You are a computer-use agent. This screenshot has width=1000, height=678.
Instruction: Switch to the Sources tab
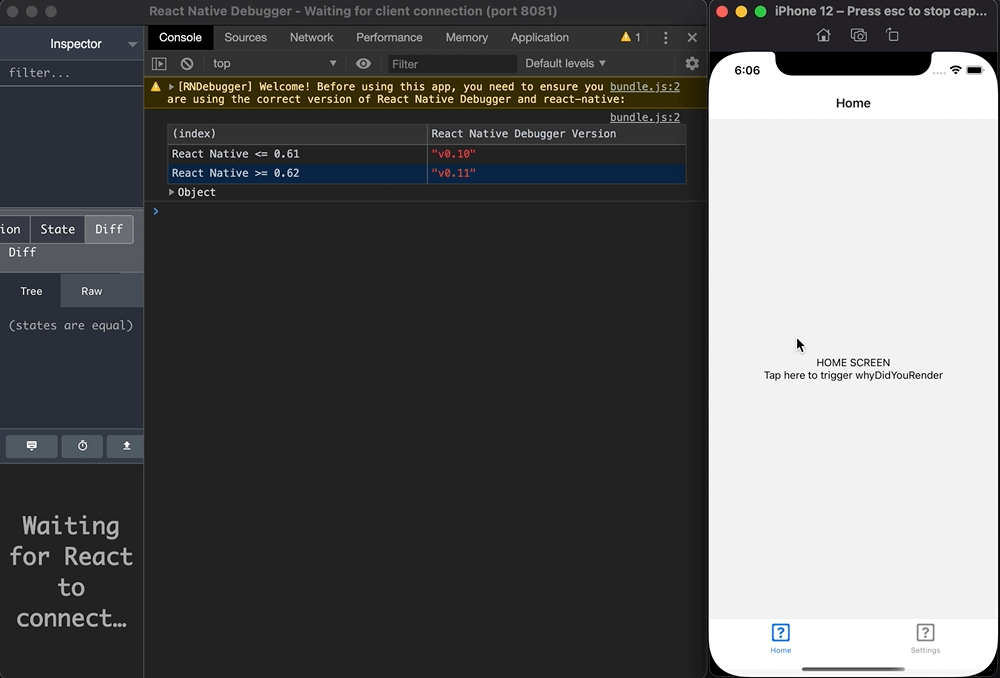tap(246, 38)
